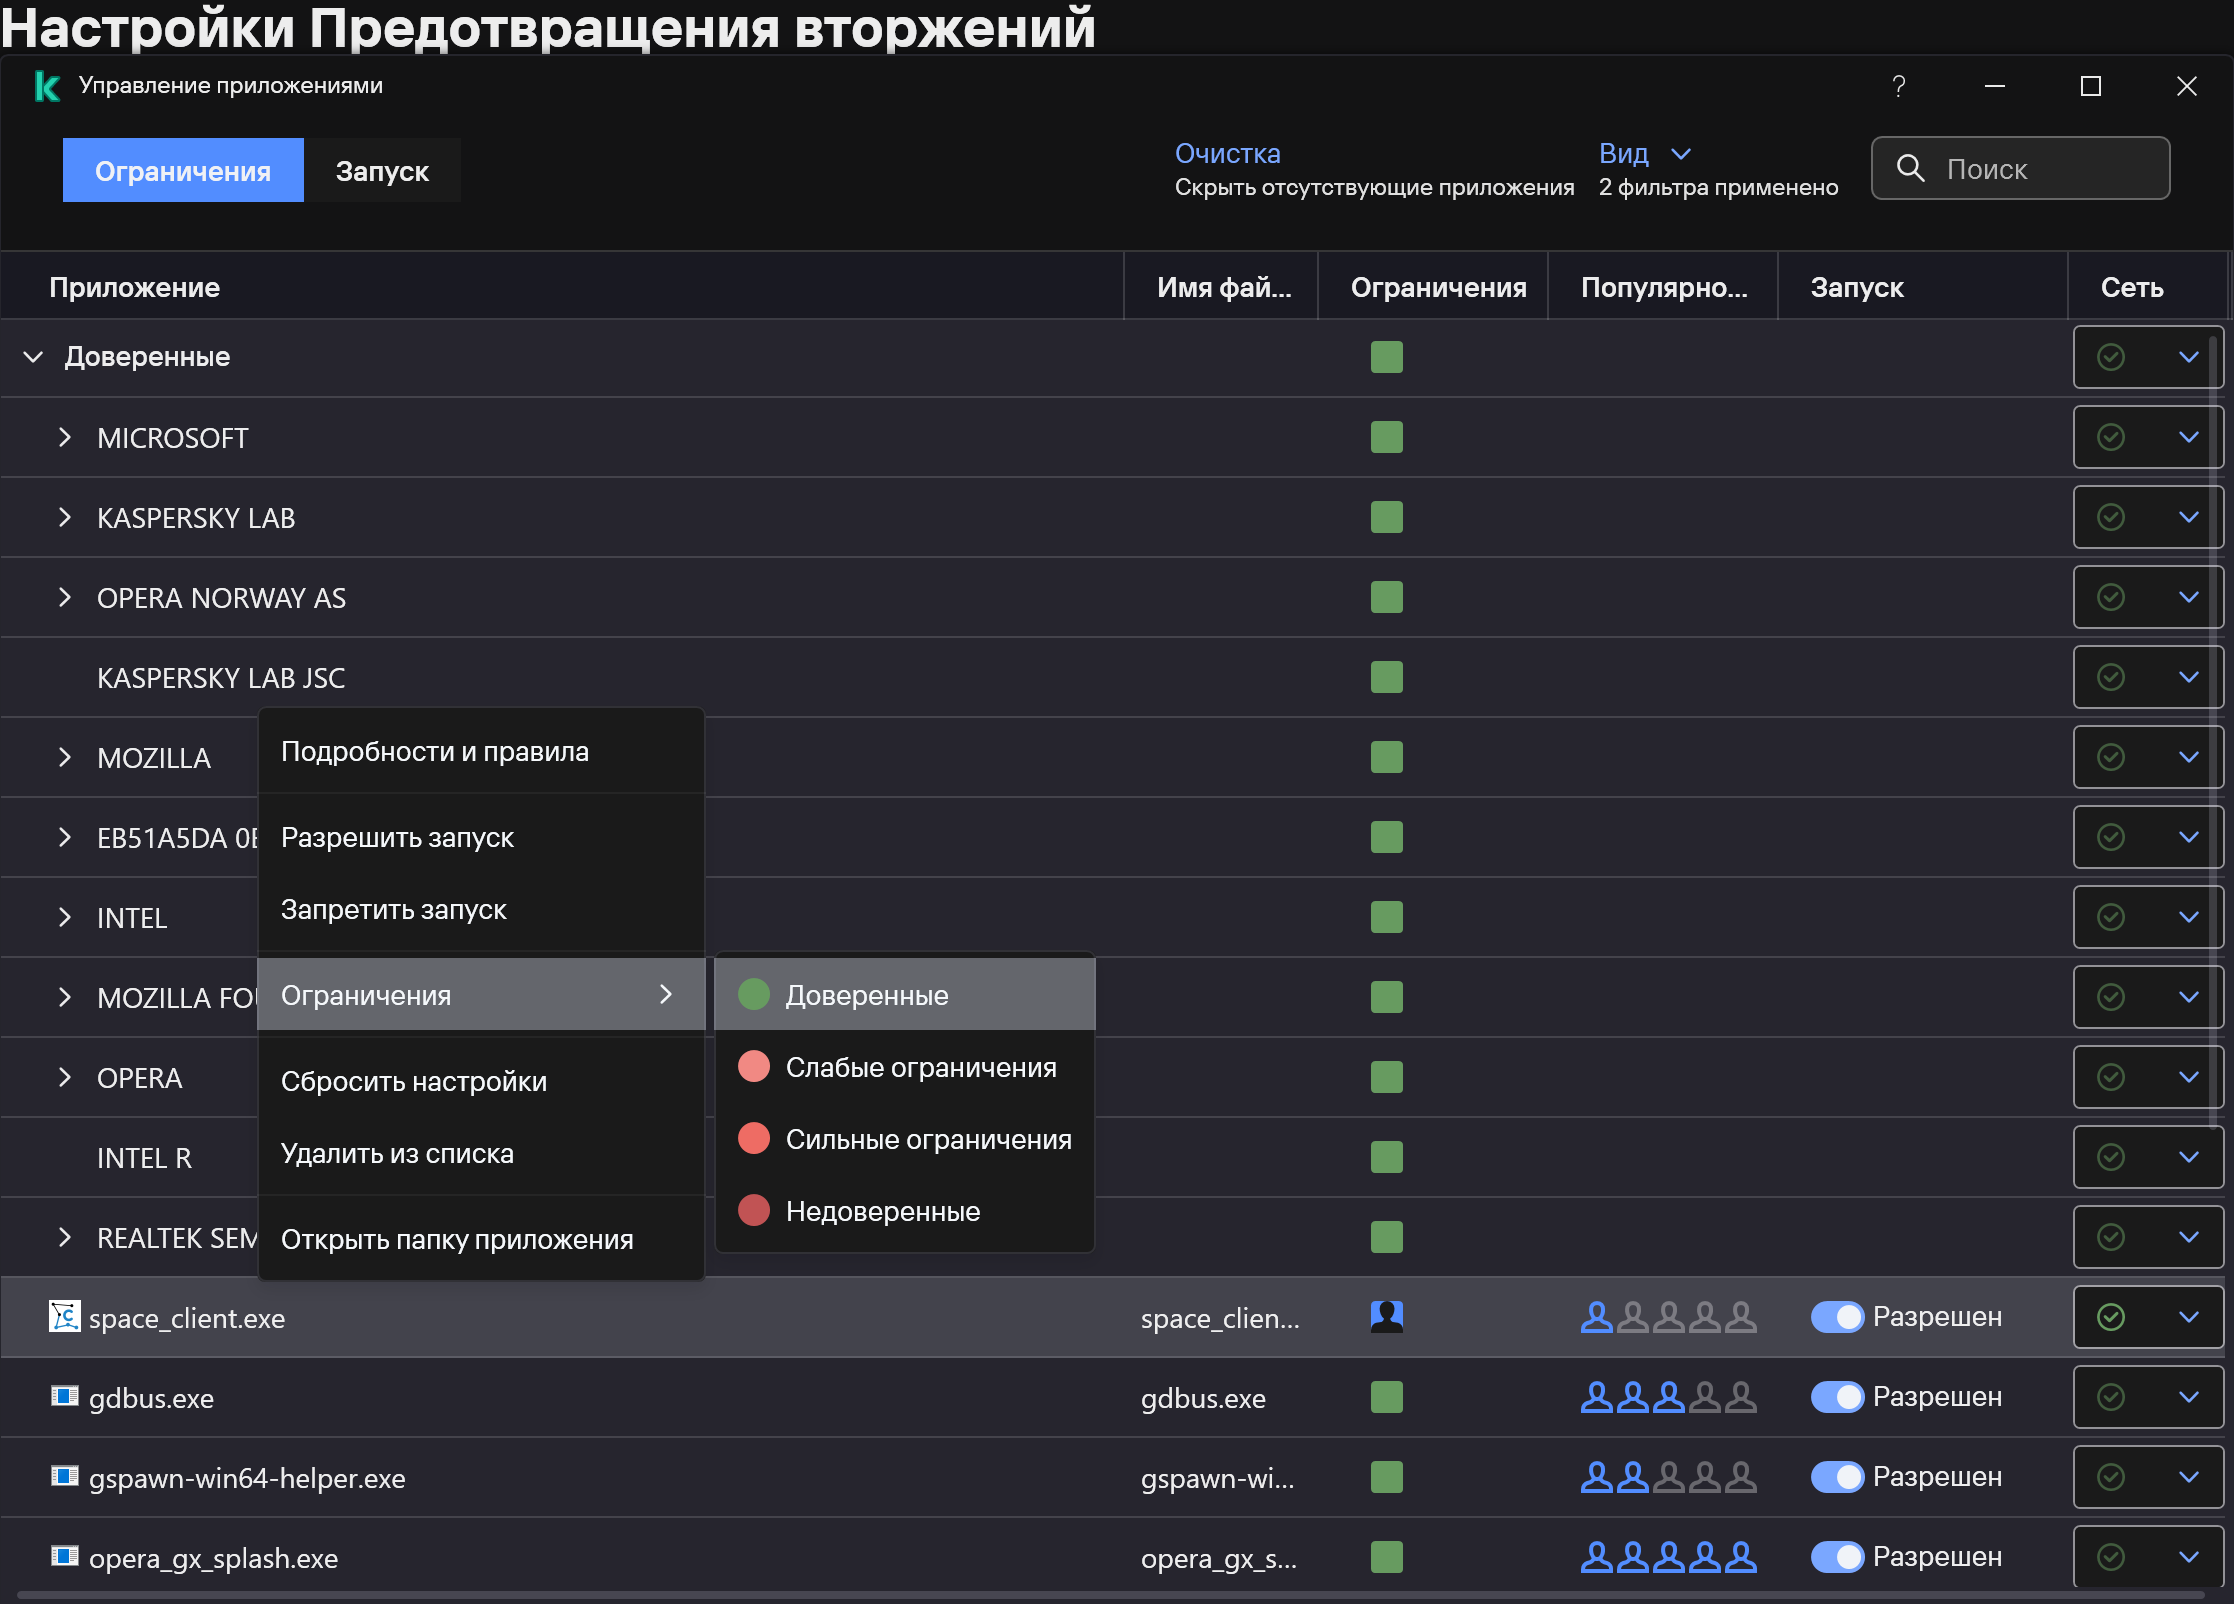Sort by the Сеть column header
Viewport: 2234px width, 1604px height.
(x=2147, y=287)
